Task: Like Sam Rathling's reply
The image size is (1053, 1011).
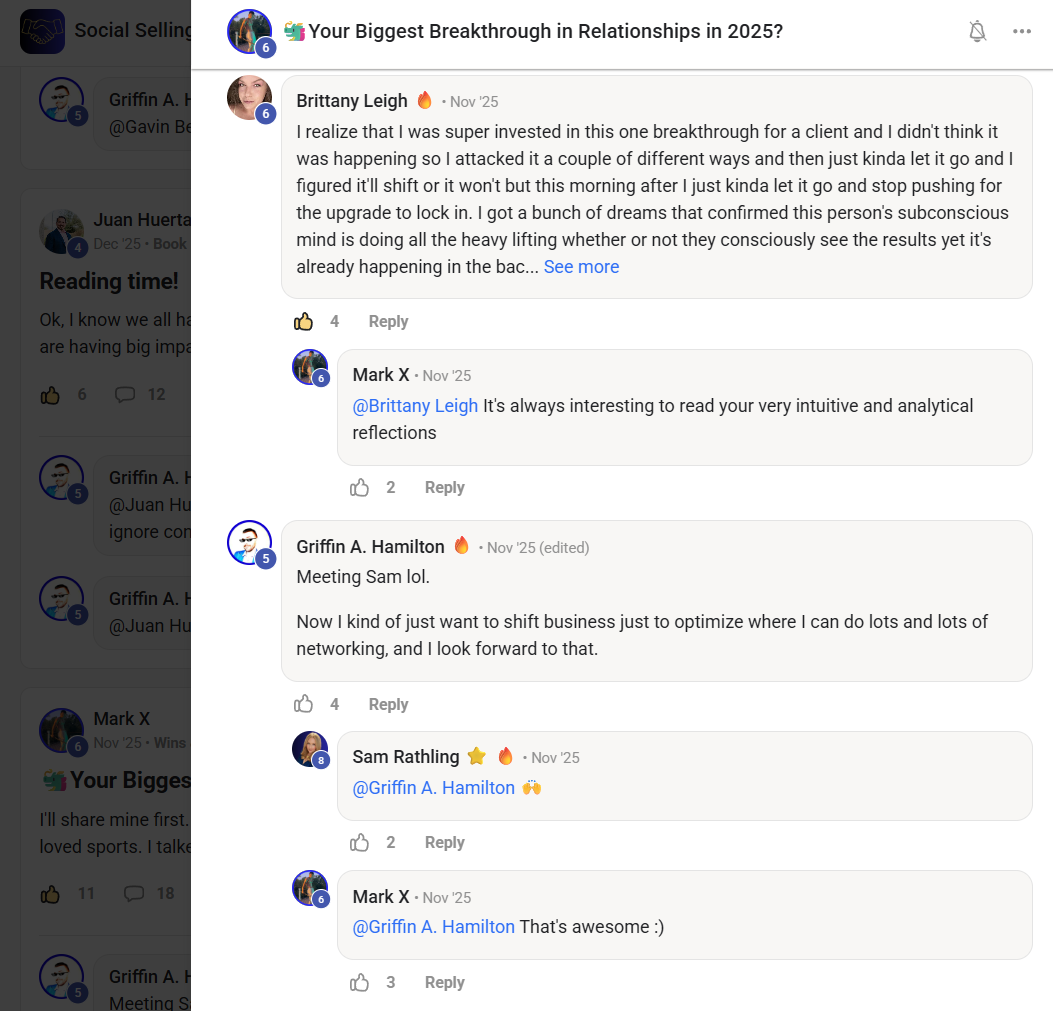Action: click(x=360, y=843)
